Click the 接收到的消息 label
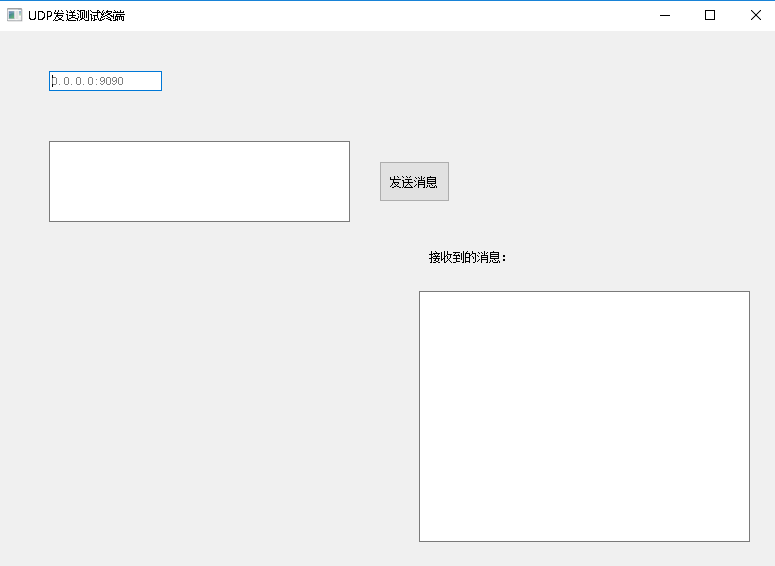The width and height of the screenshot is (775, 566). pos(467,257)
